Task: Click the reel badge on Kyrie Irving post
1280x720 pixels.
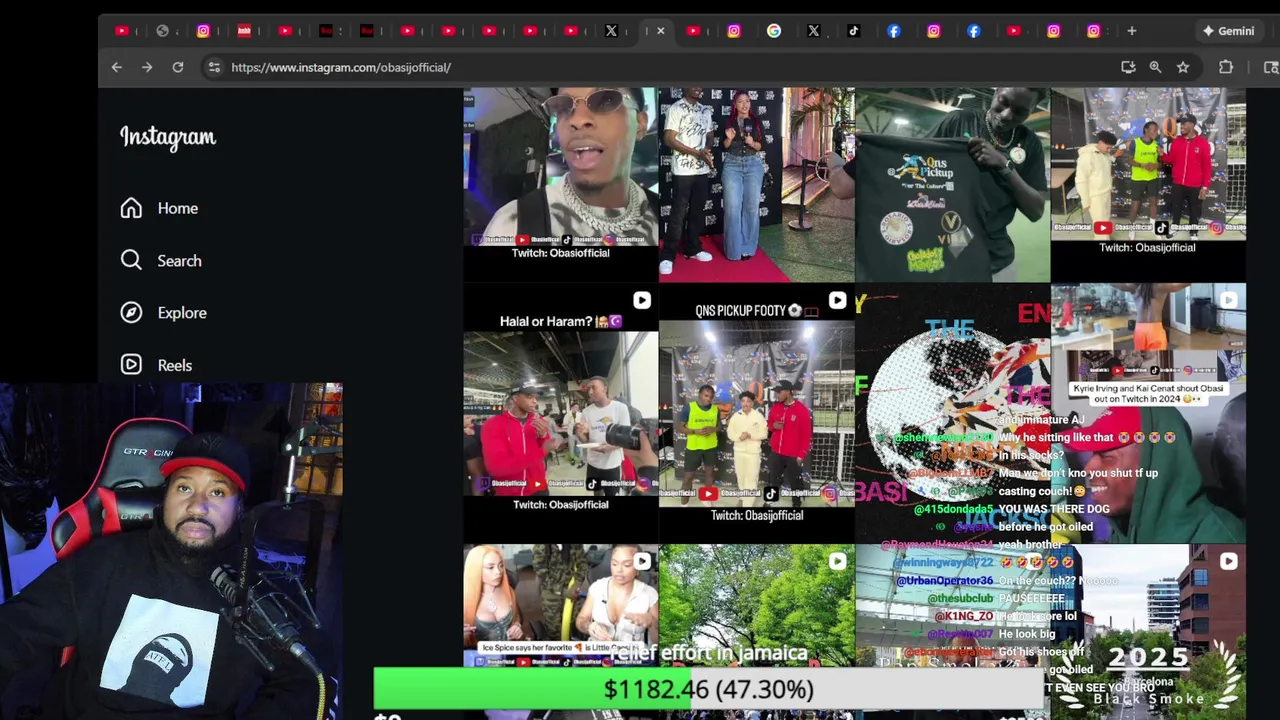Action: point(1228,300)
